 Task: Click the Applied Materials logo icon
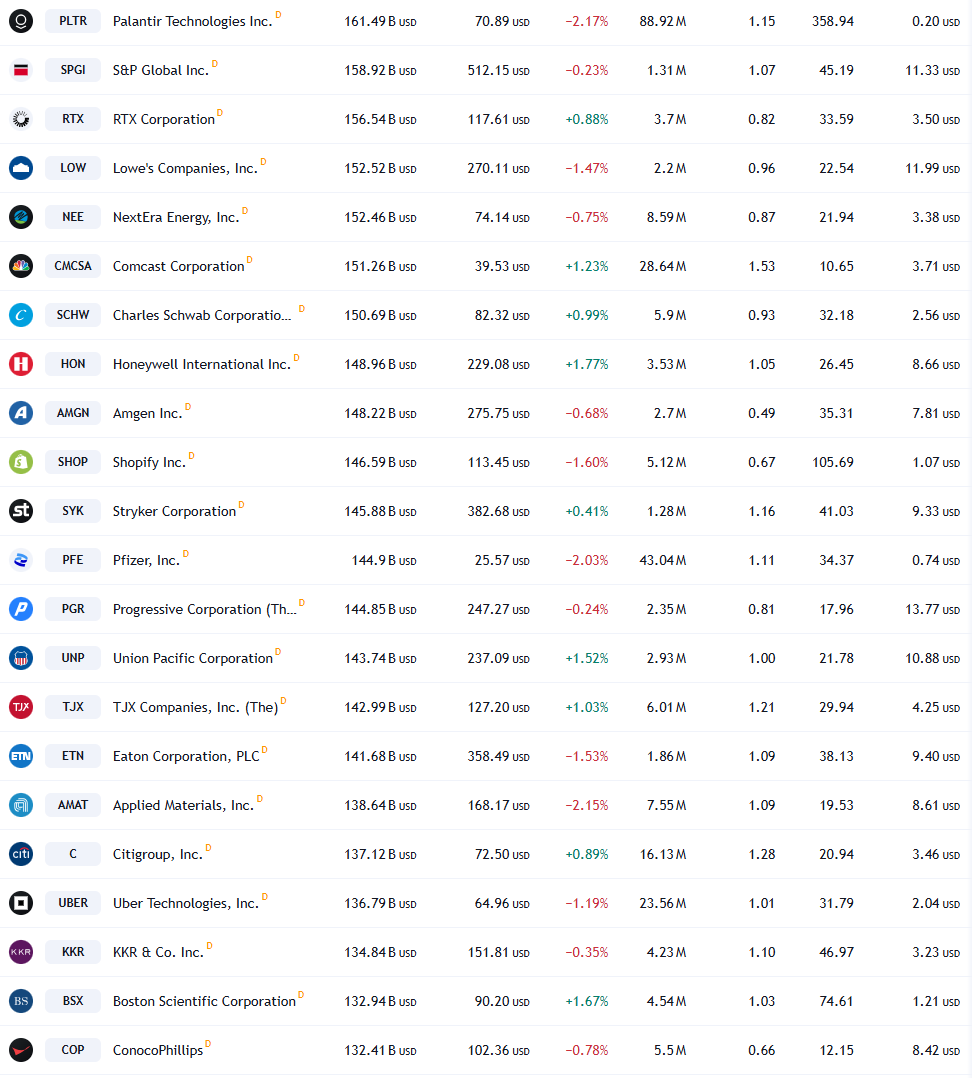click(21, 805)
